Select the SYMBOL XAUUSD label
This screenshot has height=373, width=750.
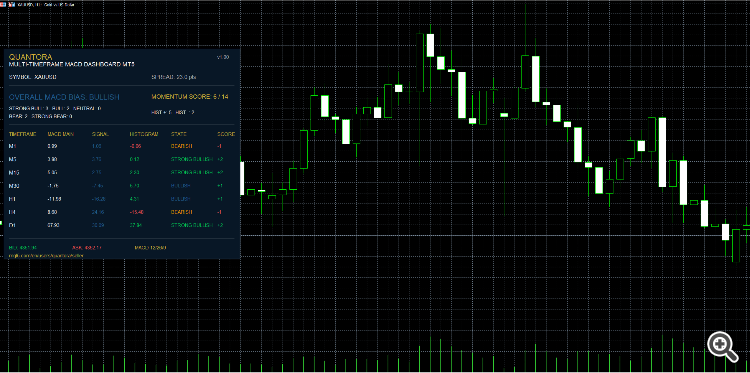tap(33, 77)
